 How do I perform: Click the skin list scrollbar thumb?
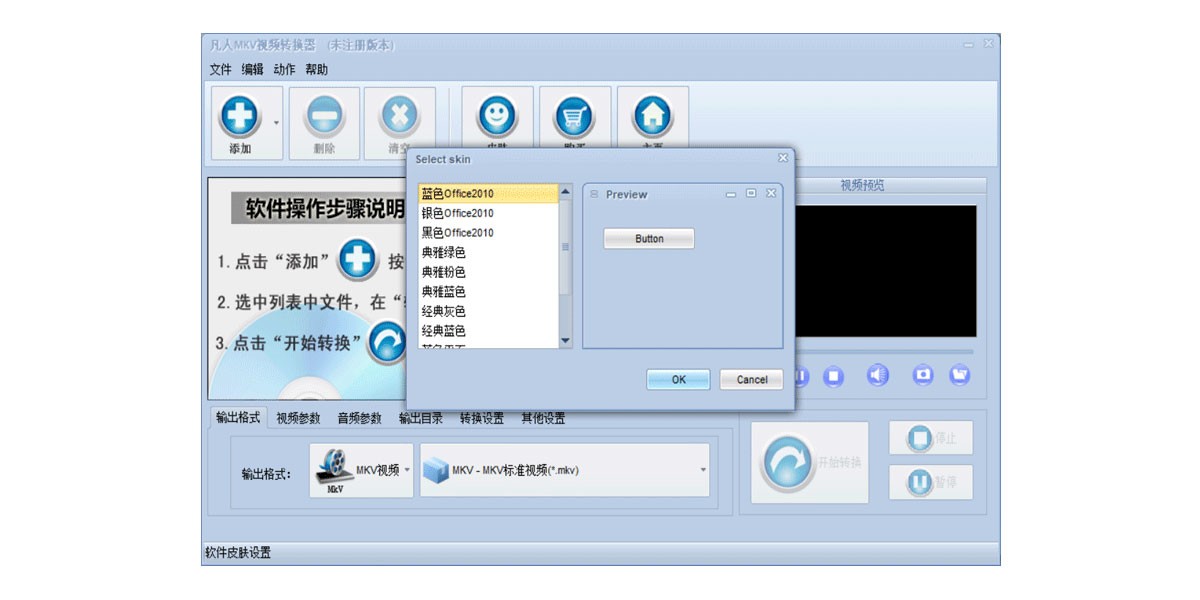coord(565,247)
